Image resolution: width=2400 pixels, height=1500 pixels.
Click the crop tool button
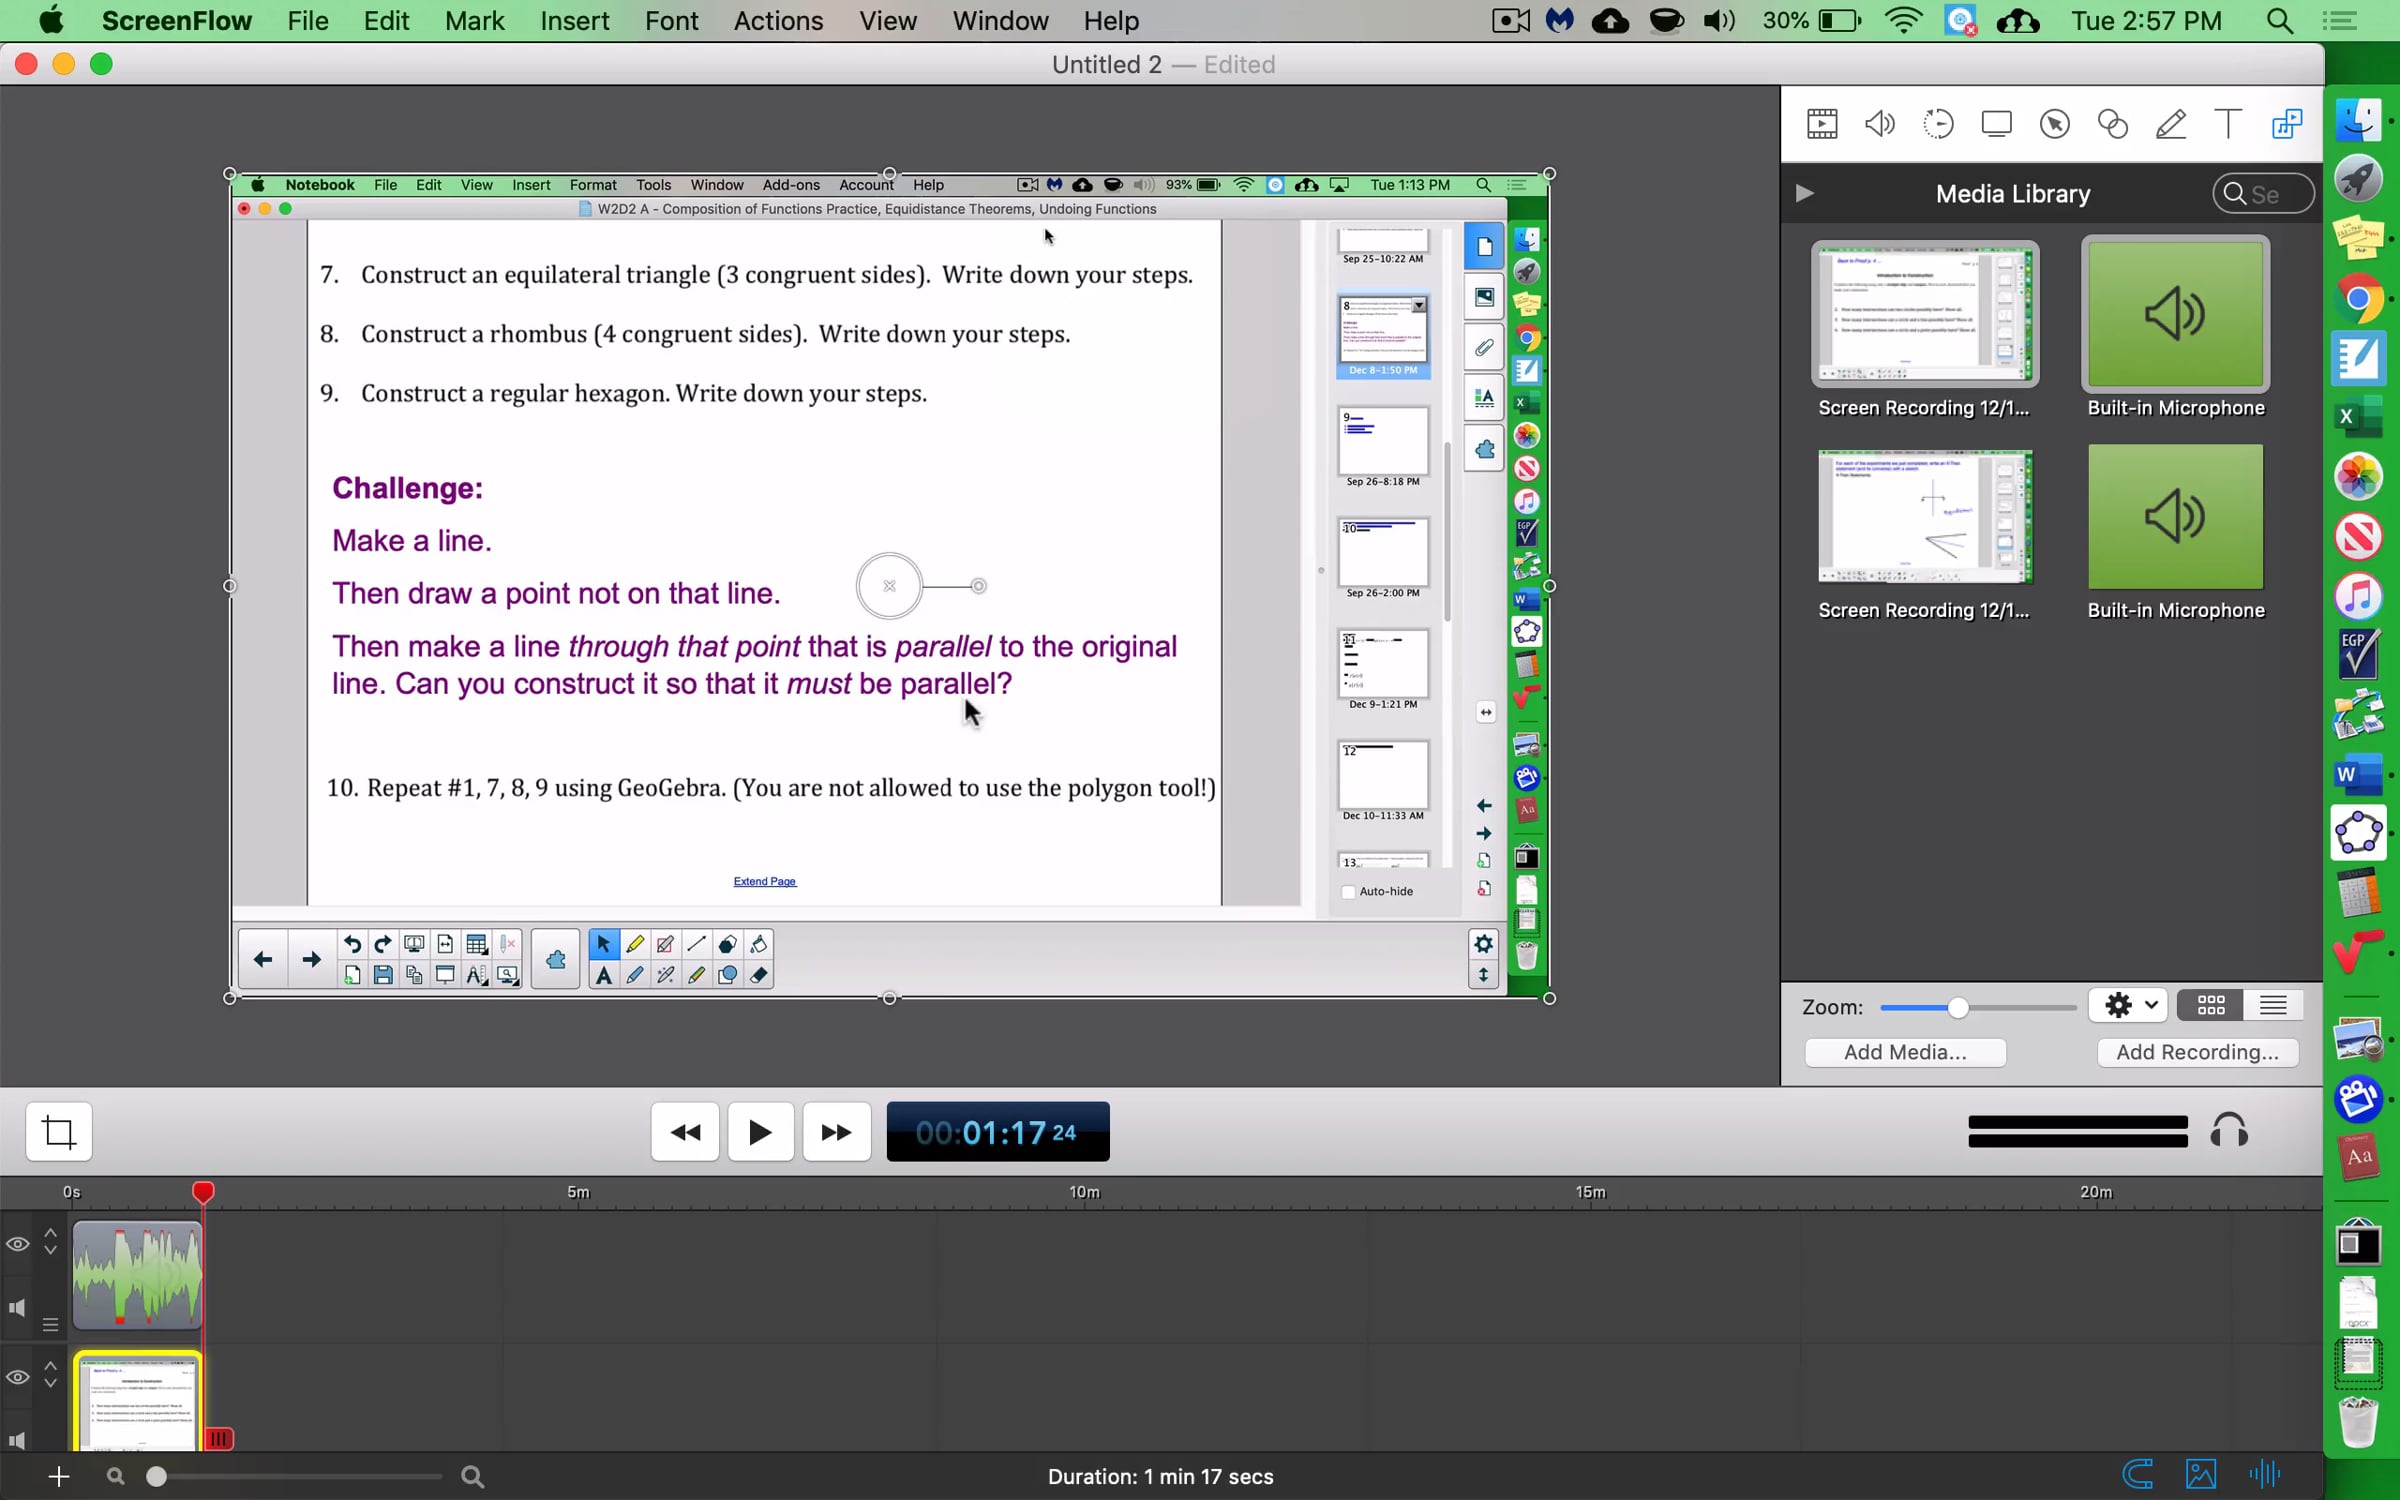(x=59, y=1132)
